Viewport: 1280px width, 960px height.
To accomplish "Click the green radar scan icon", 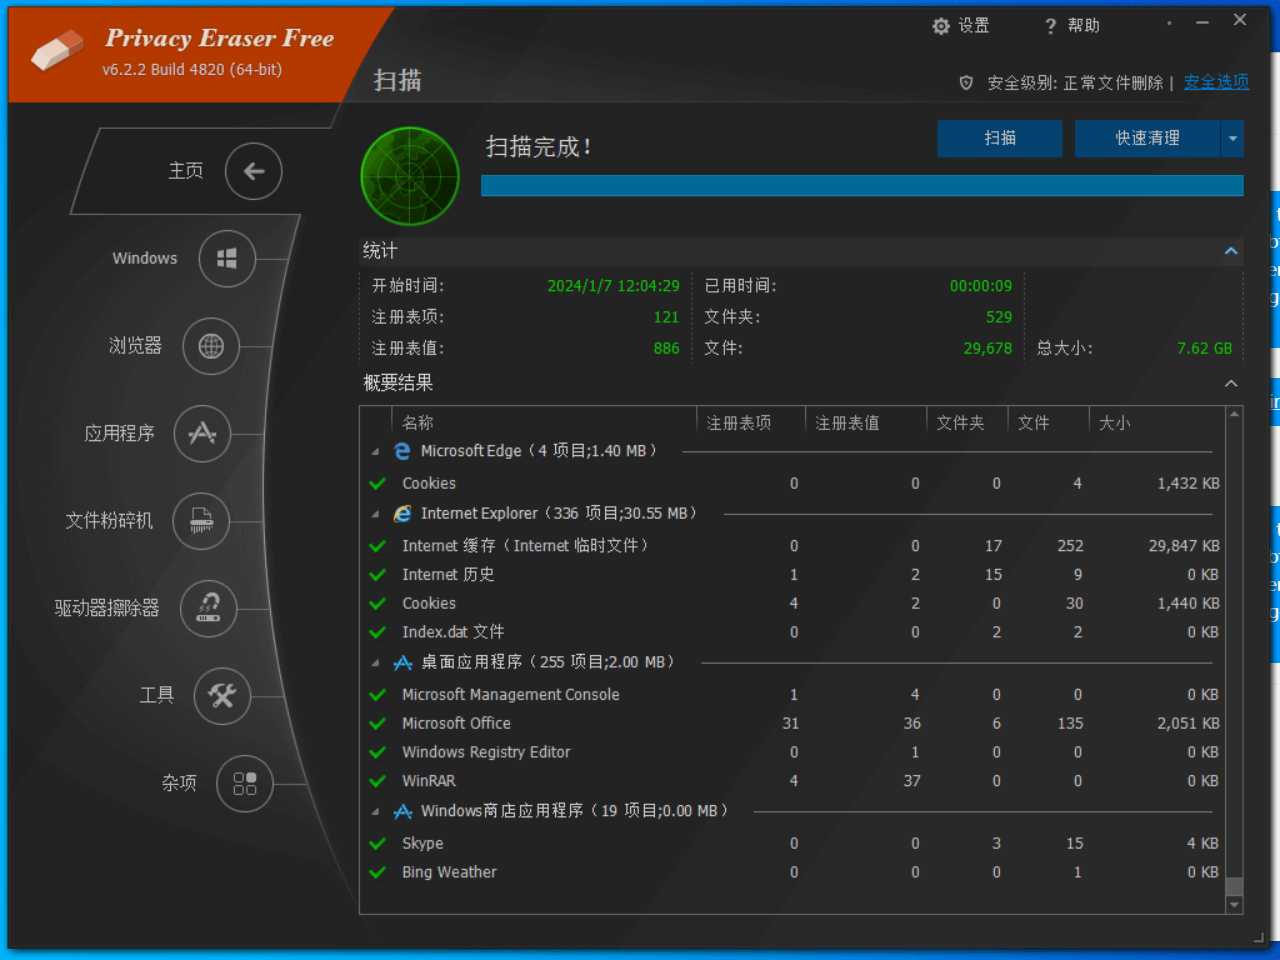I will click(410, 176).
